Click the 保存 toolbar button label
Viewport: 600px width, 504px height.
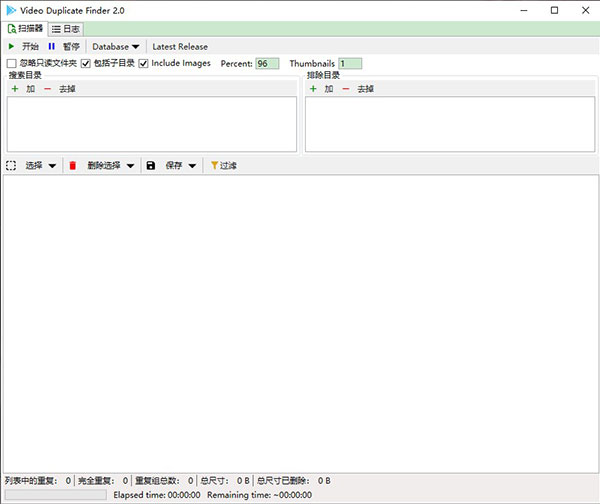click(174, 165)
